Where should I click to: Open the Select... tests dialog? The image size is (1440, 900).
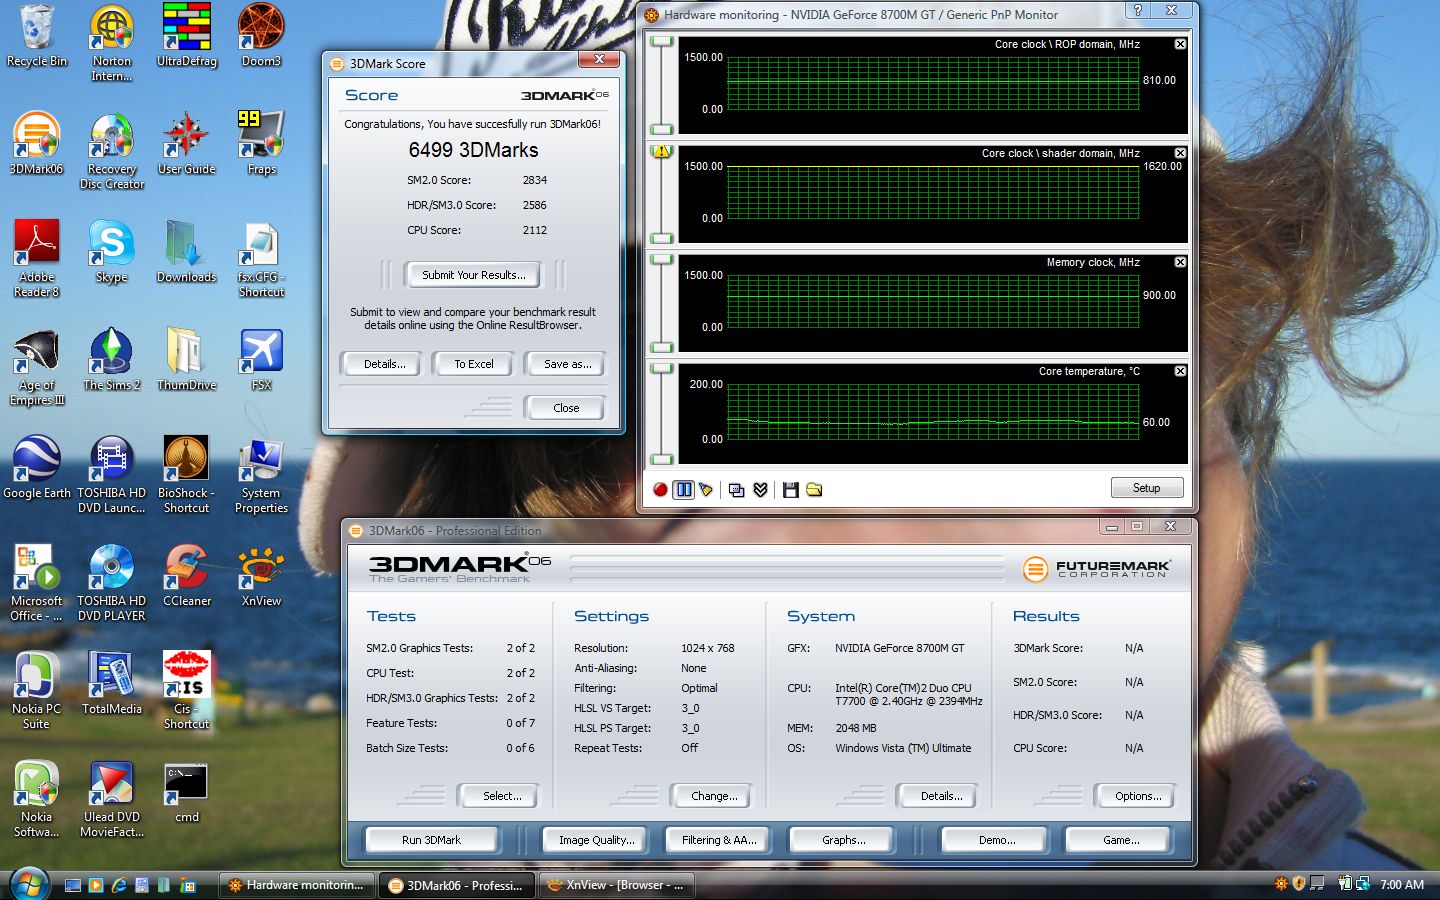click(502, 796)
